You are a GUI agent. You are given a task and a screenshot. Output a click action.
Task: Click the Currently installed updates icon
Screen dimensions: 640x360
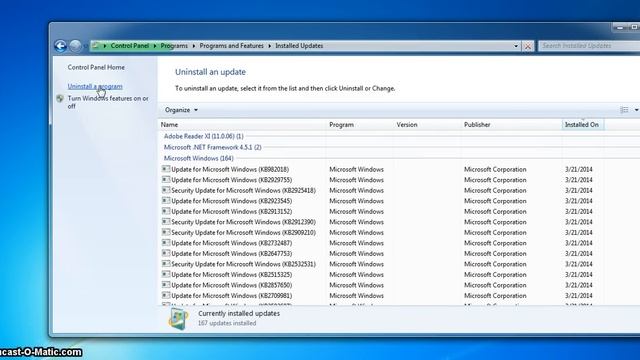click(178, 318)
